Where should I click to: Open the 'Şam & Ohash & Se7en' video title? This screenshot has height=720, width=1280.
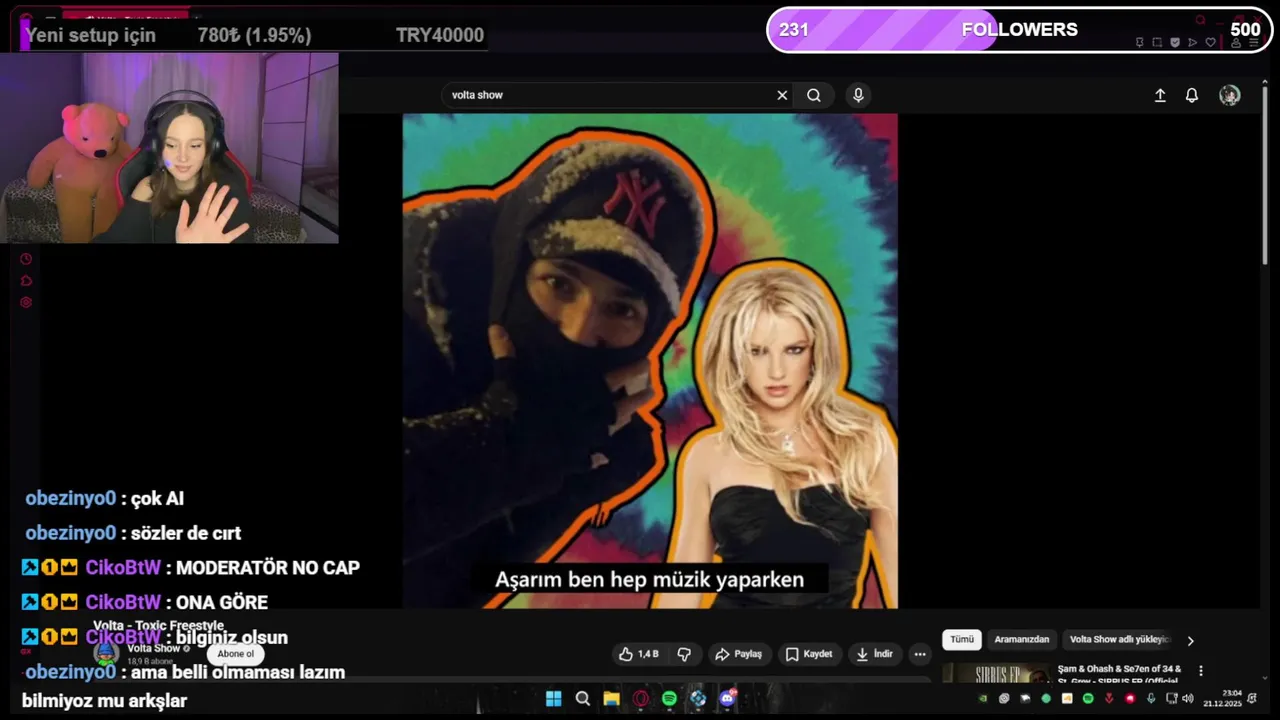point(1119,673)
